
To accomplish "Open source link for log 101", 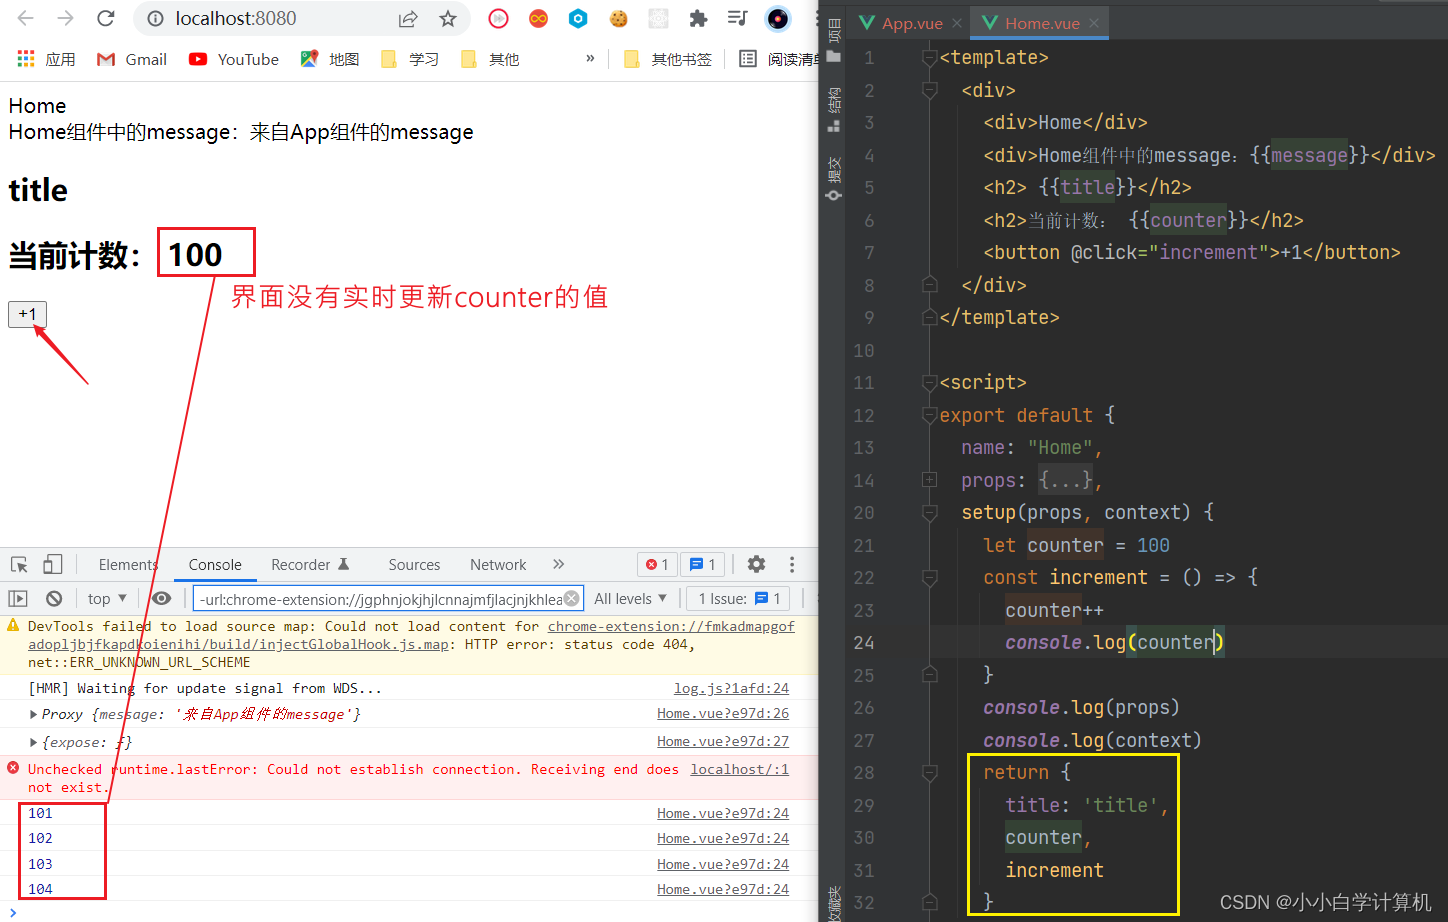I will pyautogui.click(x=723, y=813).
